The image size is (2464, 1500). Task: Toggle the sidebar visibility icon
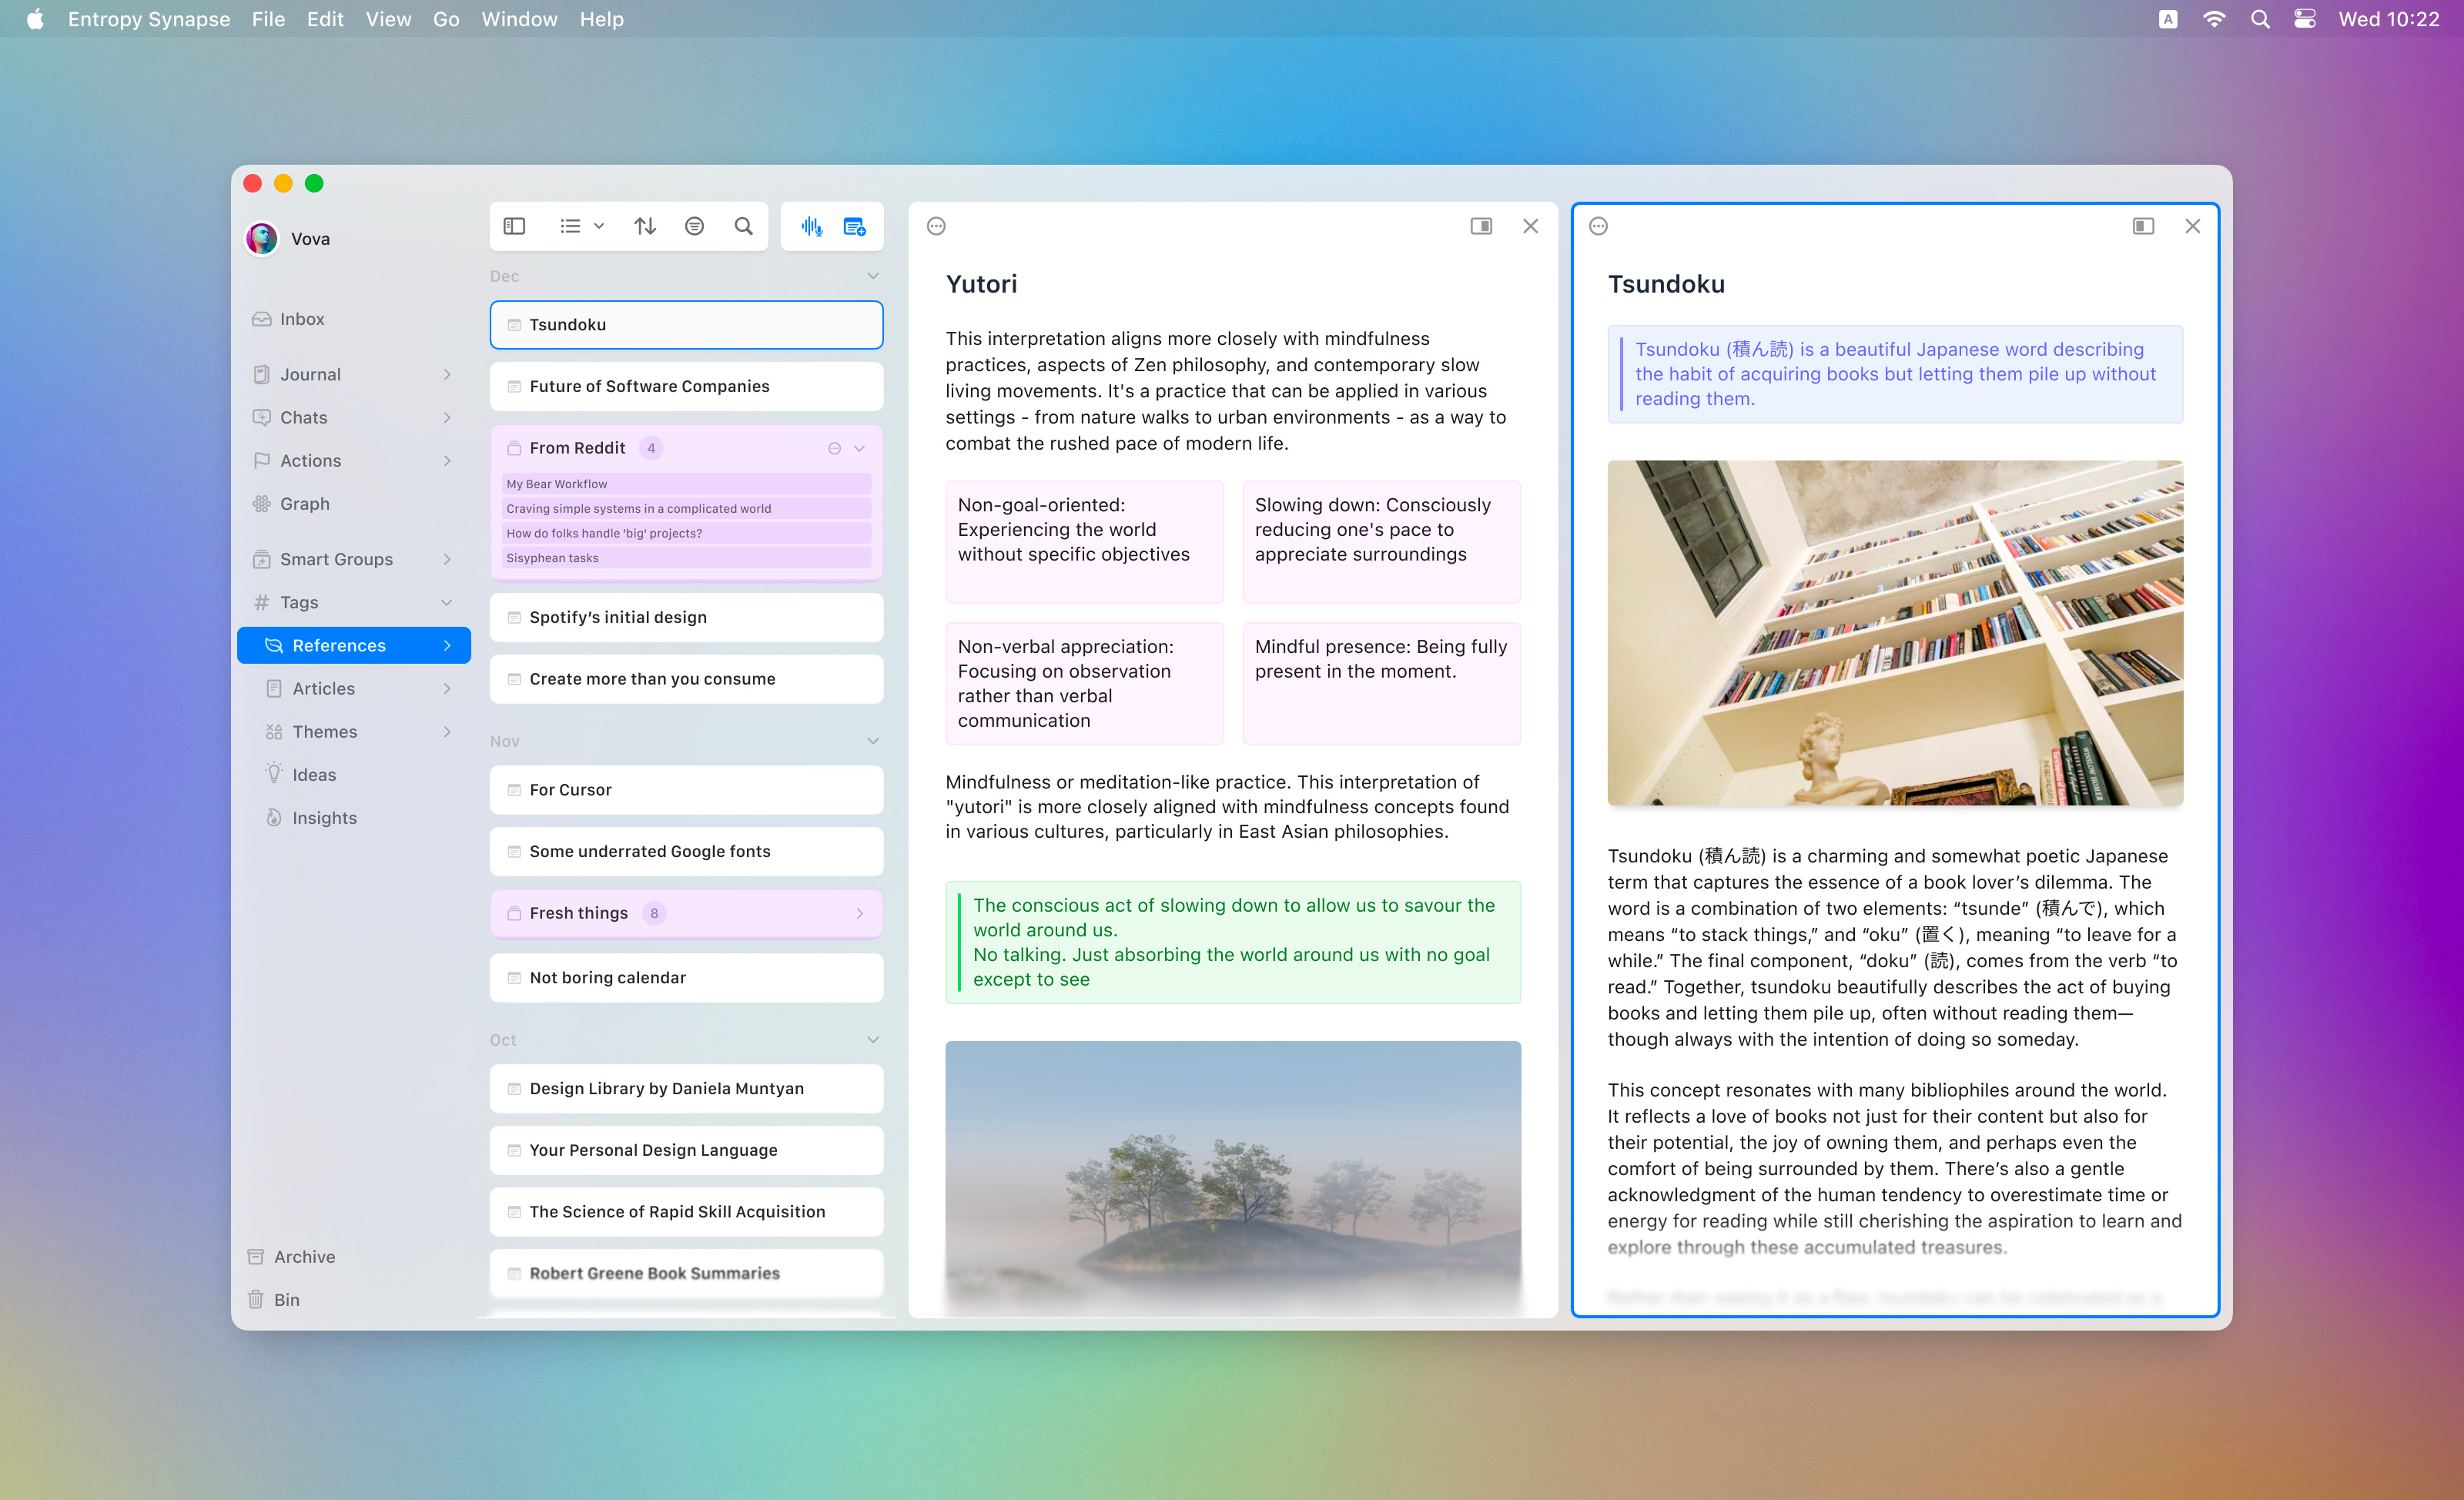(514, 226)
